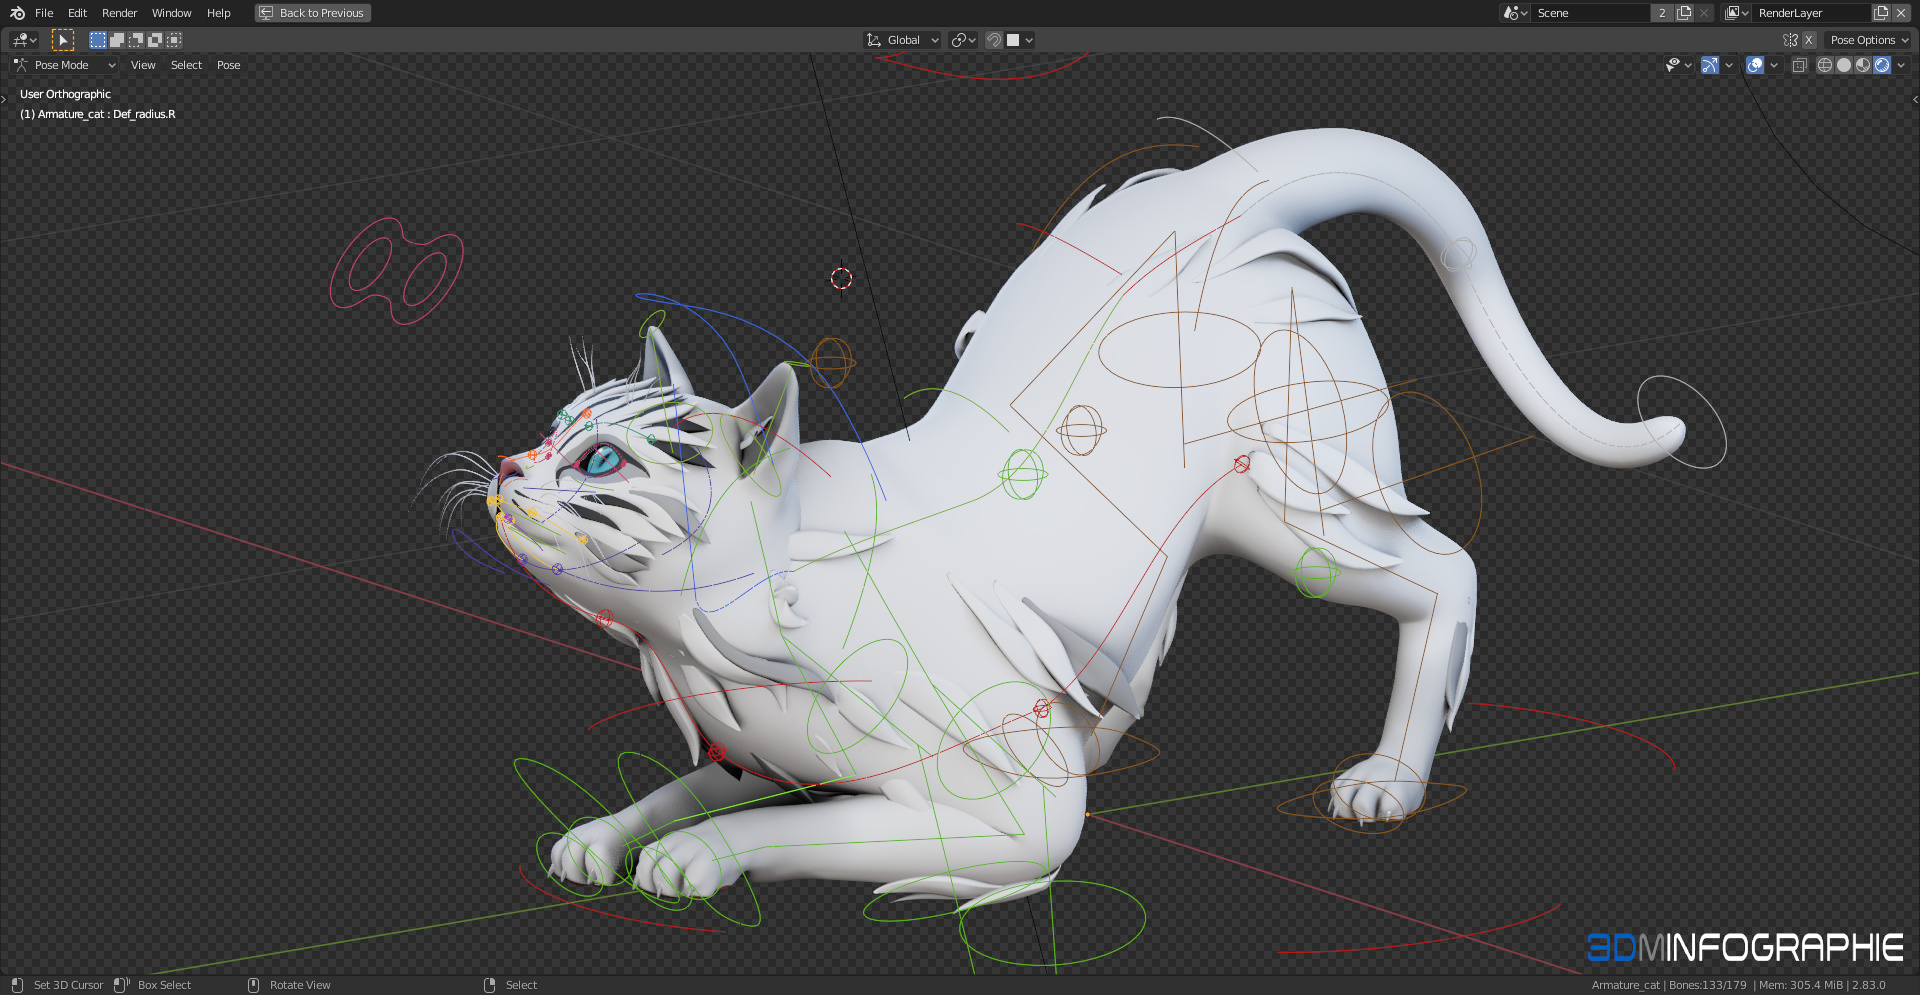Choose extend existing selection mode
The width and height of the screenshot is (1920, 995).
(x=117, y=40)
